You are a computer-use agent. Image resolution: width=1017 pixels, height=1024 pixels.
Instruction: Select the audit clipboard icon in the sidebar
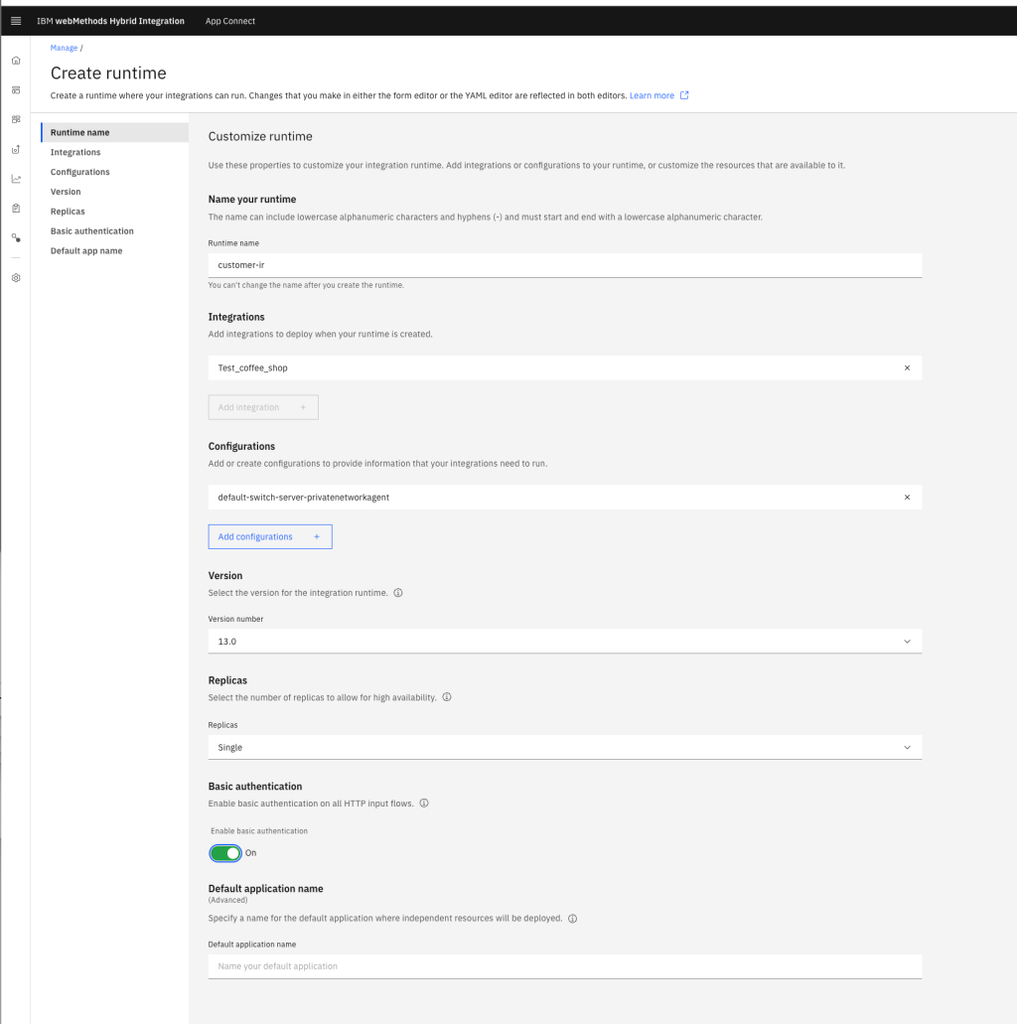coord(15,207)
